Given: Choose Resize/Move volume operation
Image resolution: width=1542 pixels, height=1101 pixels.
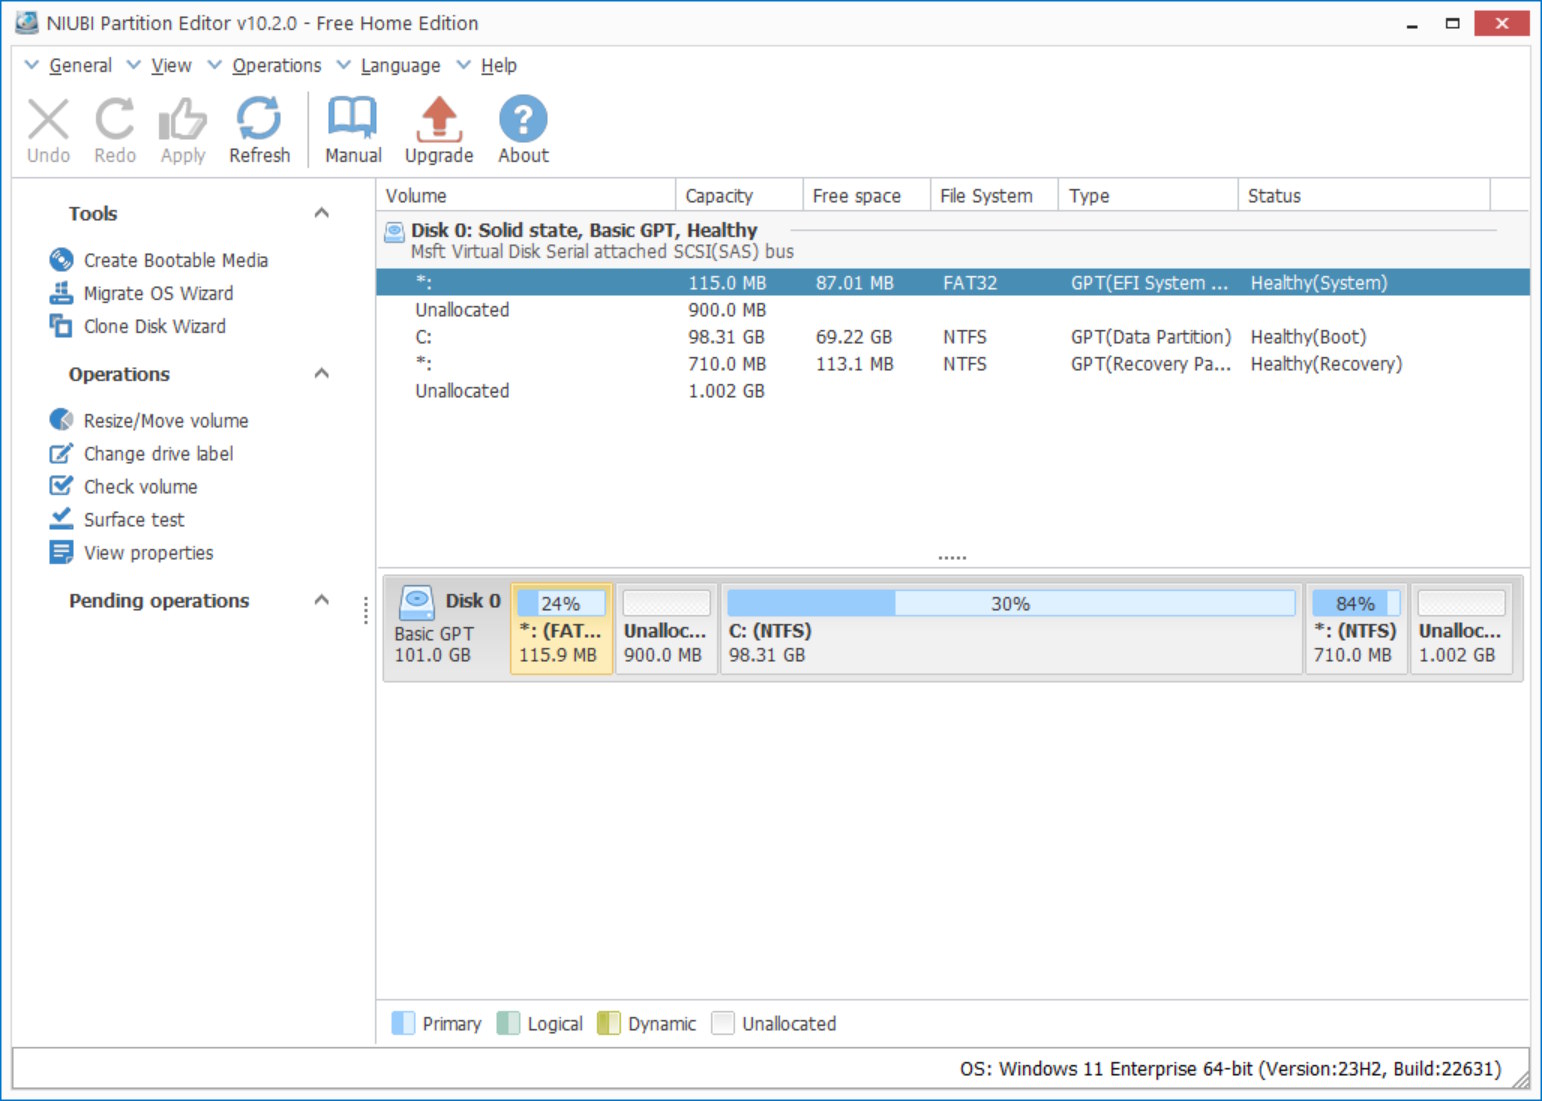Looking at the screenshot, I should [166, 420].
